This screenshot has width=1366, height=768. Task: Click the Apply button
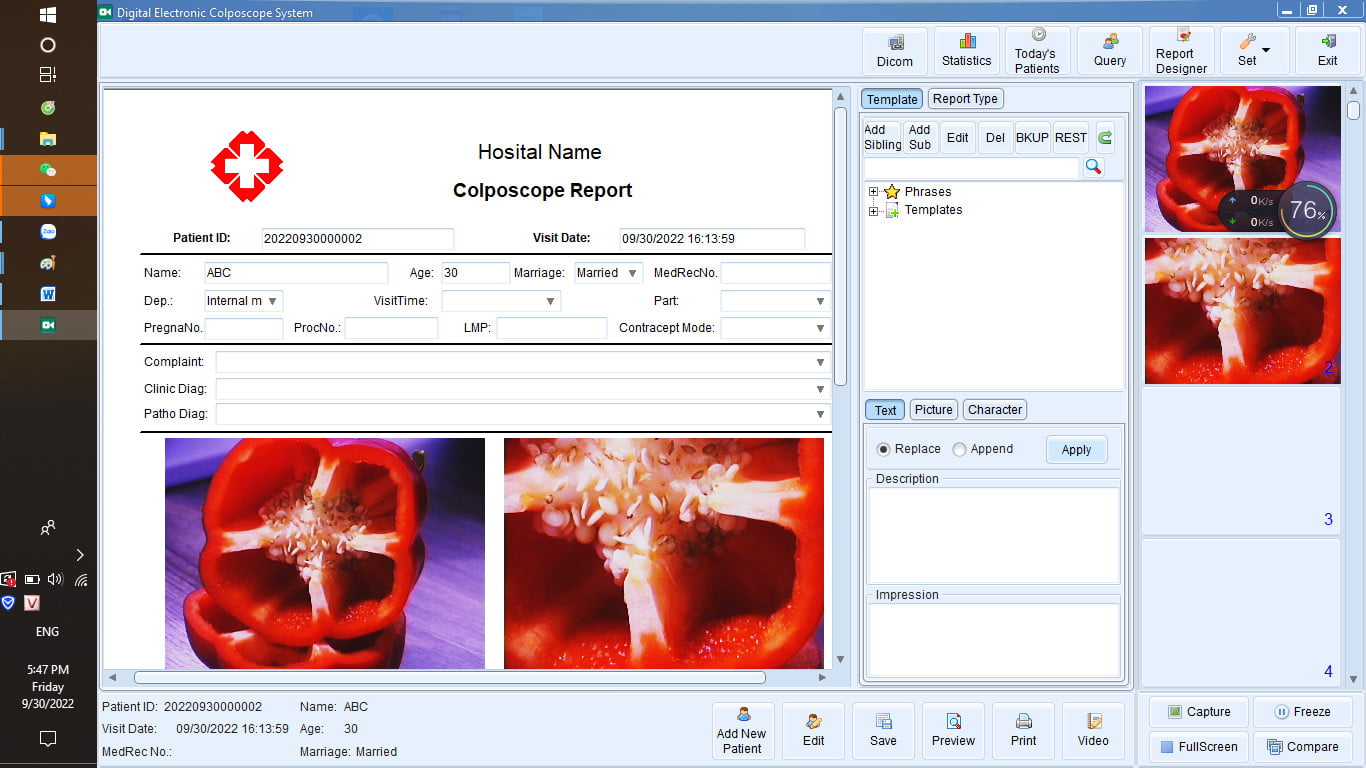(x=1076, y=450)
